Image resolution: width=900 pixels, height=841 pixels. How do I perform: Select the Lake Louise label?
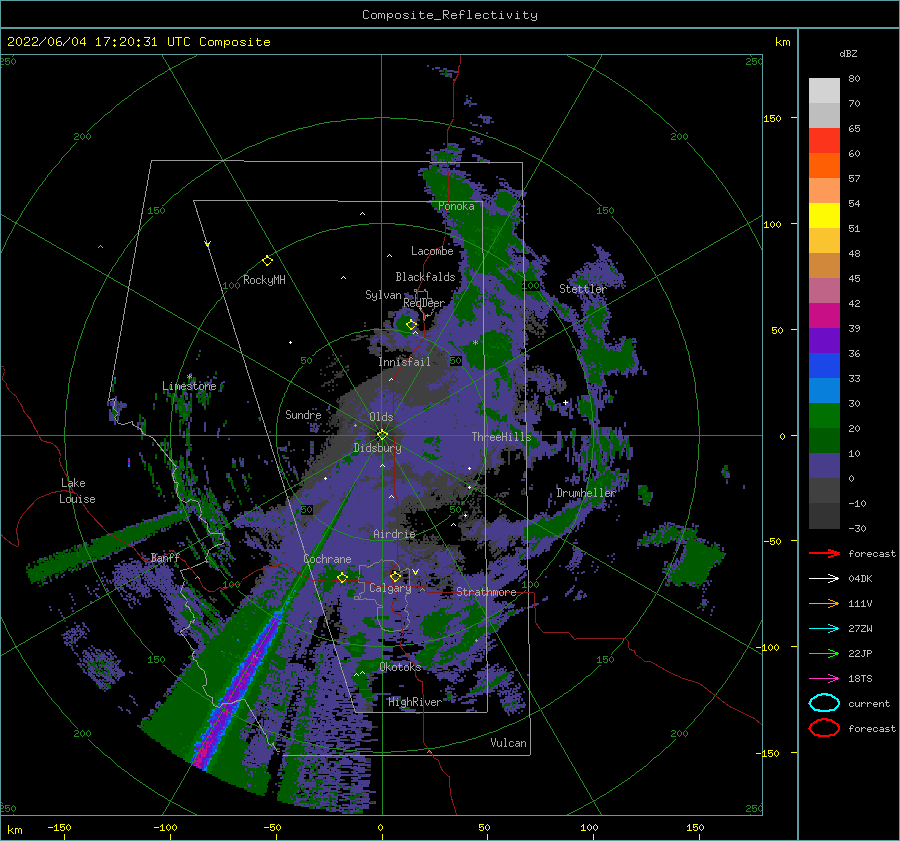(x=78, y=491)
